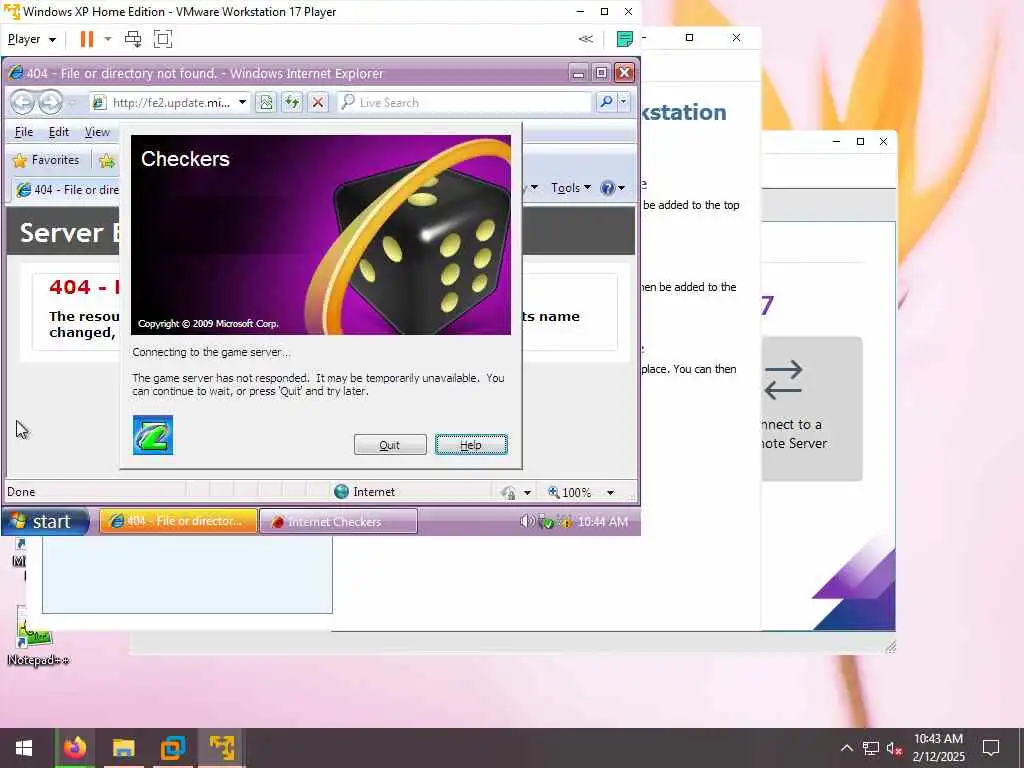
Task: Open Firefox from the host taskbar
Action: coord(74,748)
